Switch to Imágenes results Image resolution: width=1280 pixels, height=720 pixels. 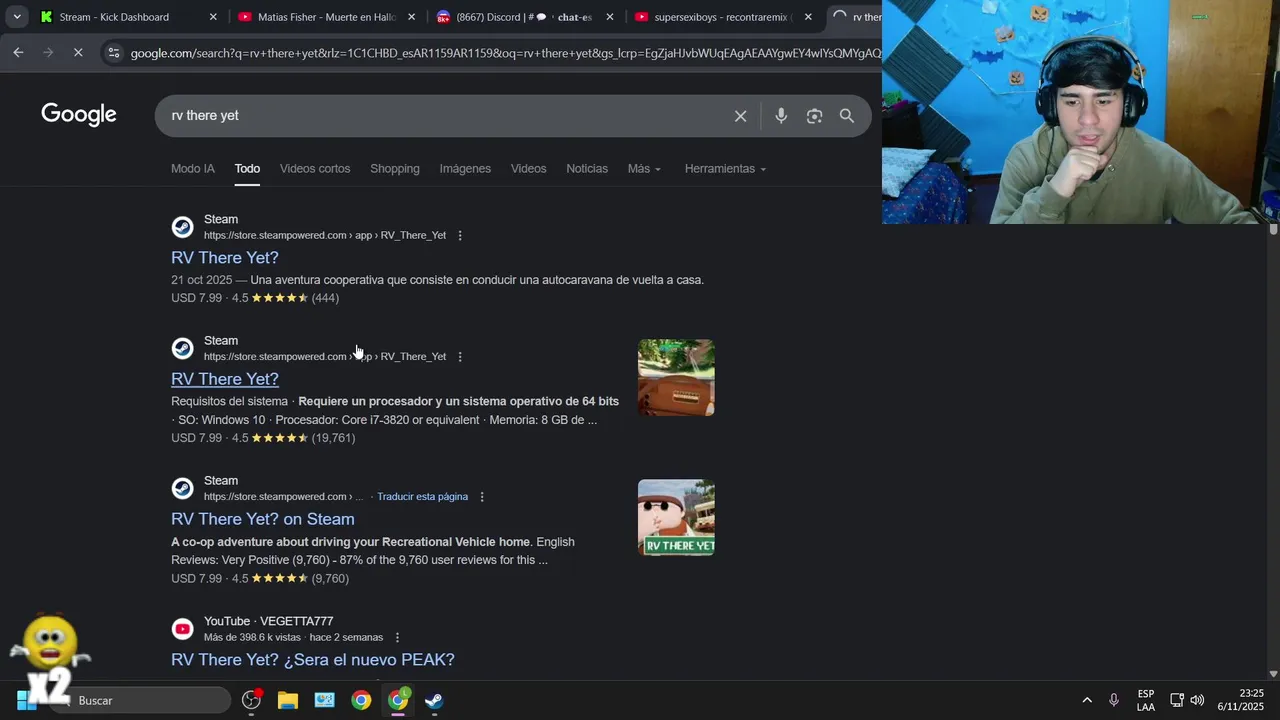tap(465, 169)
